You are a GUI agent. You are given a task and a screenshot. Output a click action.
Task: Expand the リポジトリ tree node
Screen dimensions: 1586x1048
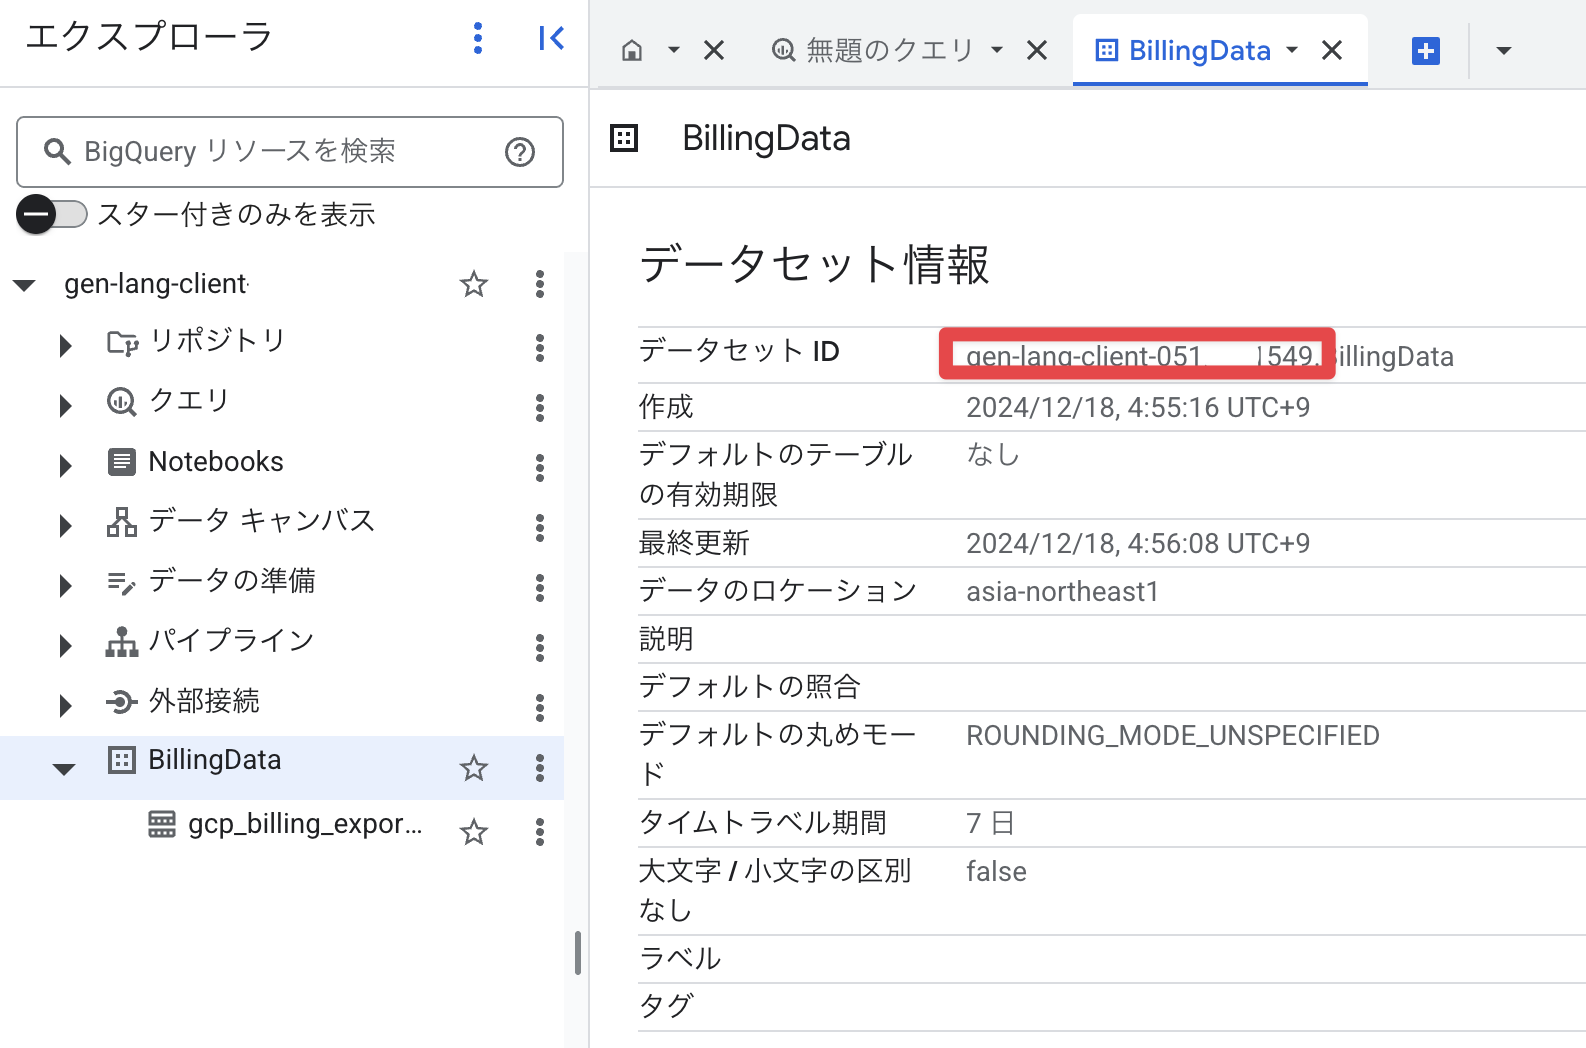click(66, 346)
